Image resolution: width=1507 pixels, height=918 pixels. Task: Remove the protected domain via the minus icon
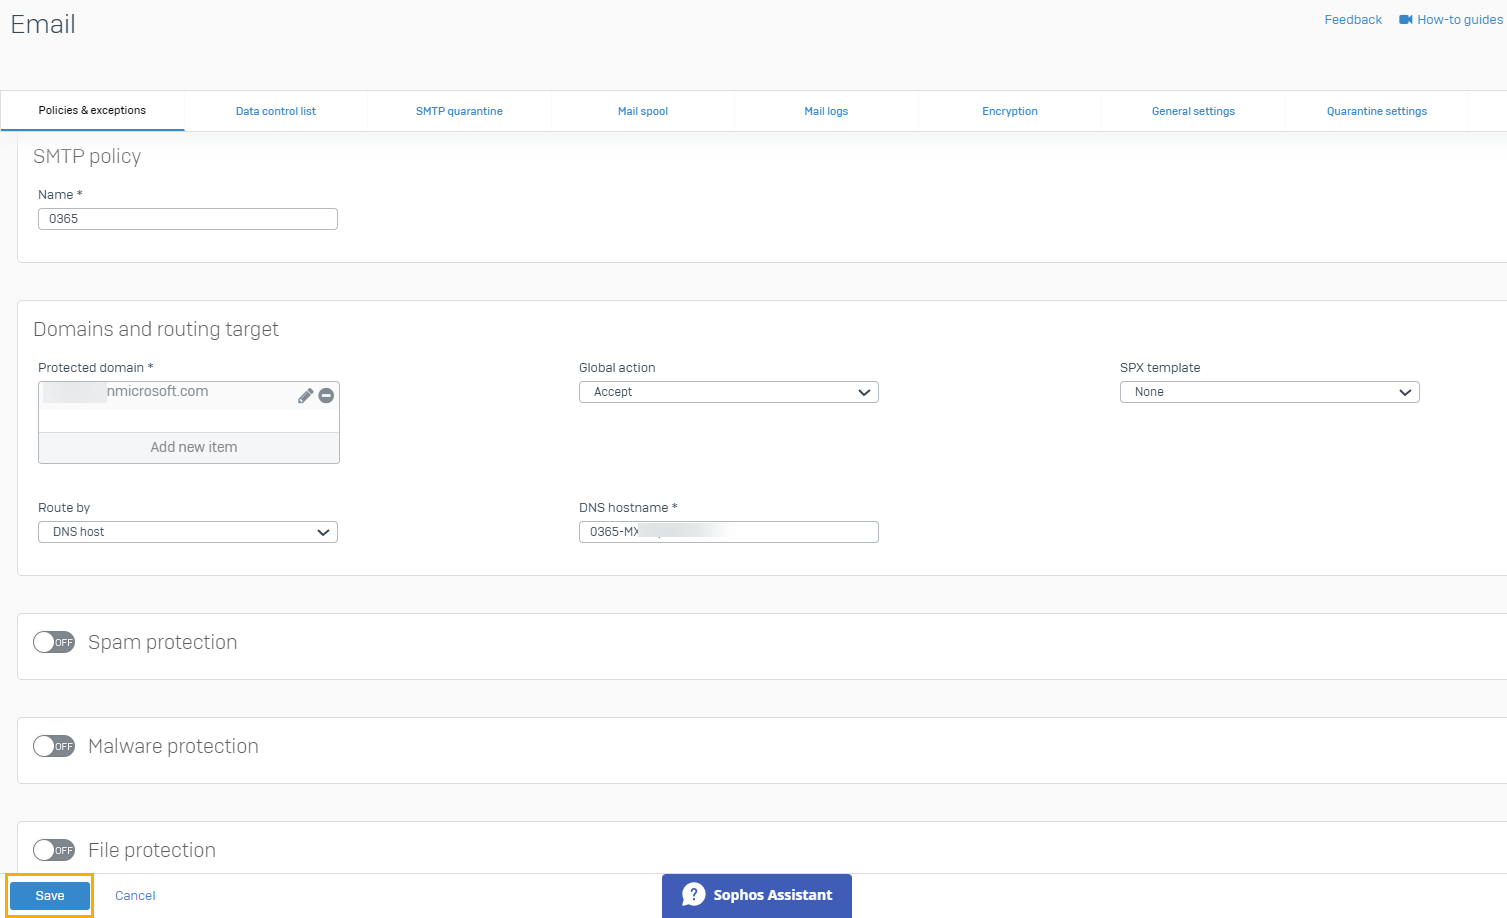pyautogui.click(x=325, y=395)
